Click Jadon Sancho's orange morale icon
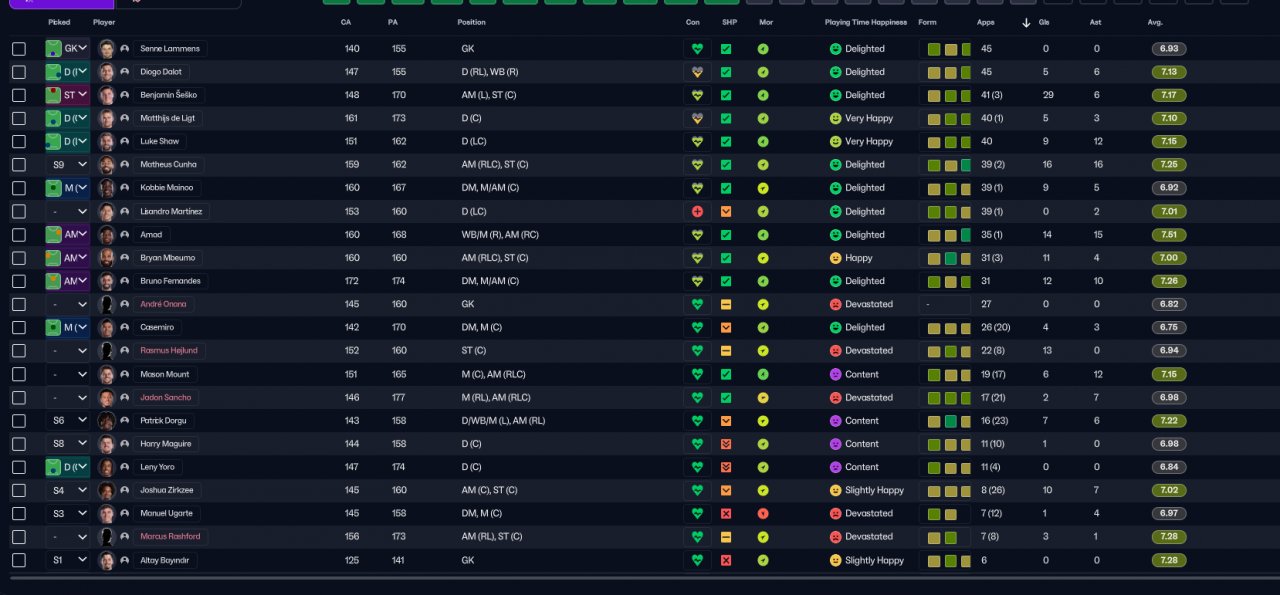 (x=763, y=397)
